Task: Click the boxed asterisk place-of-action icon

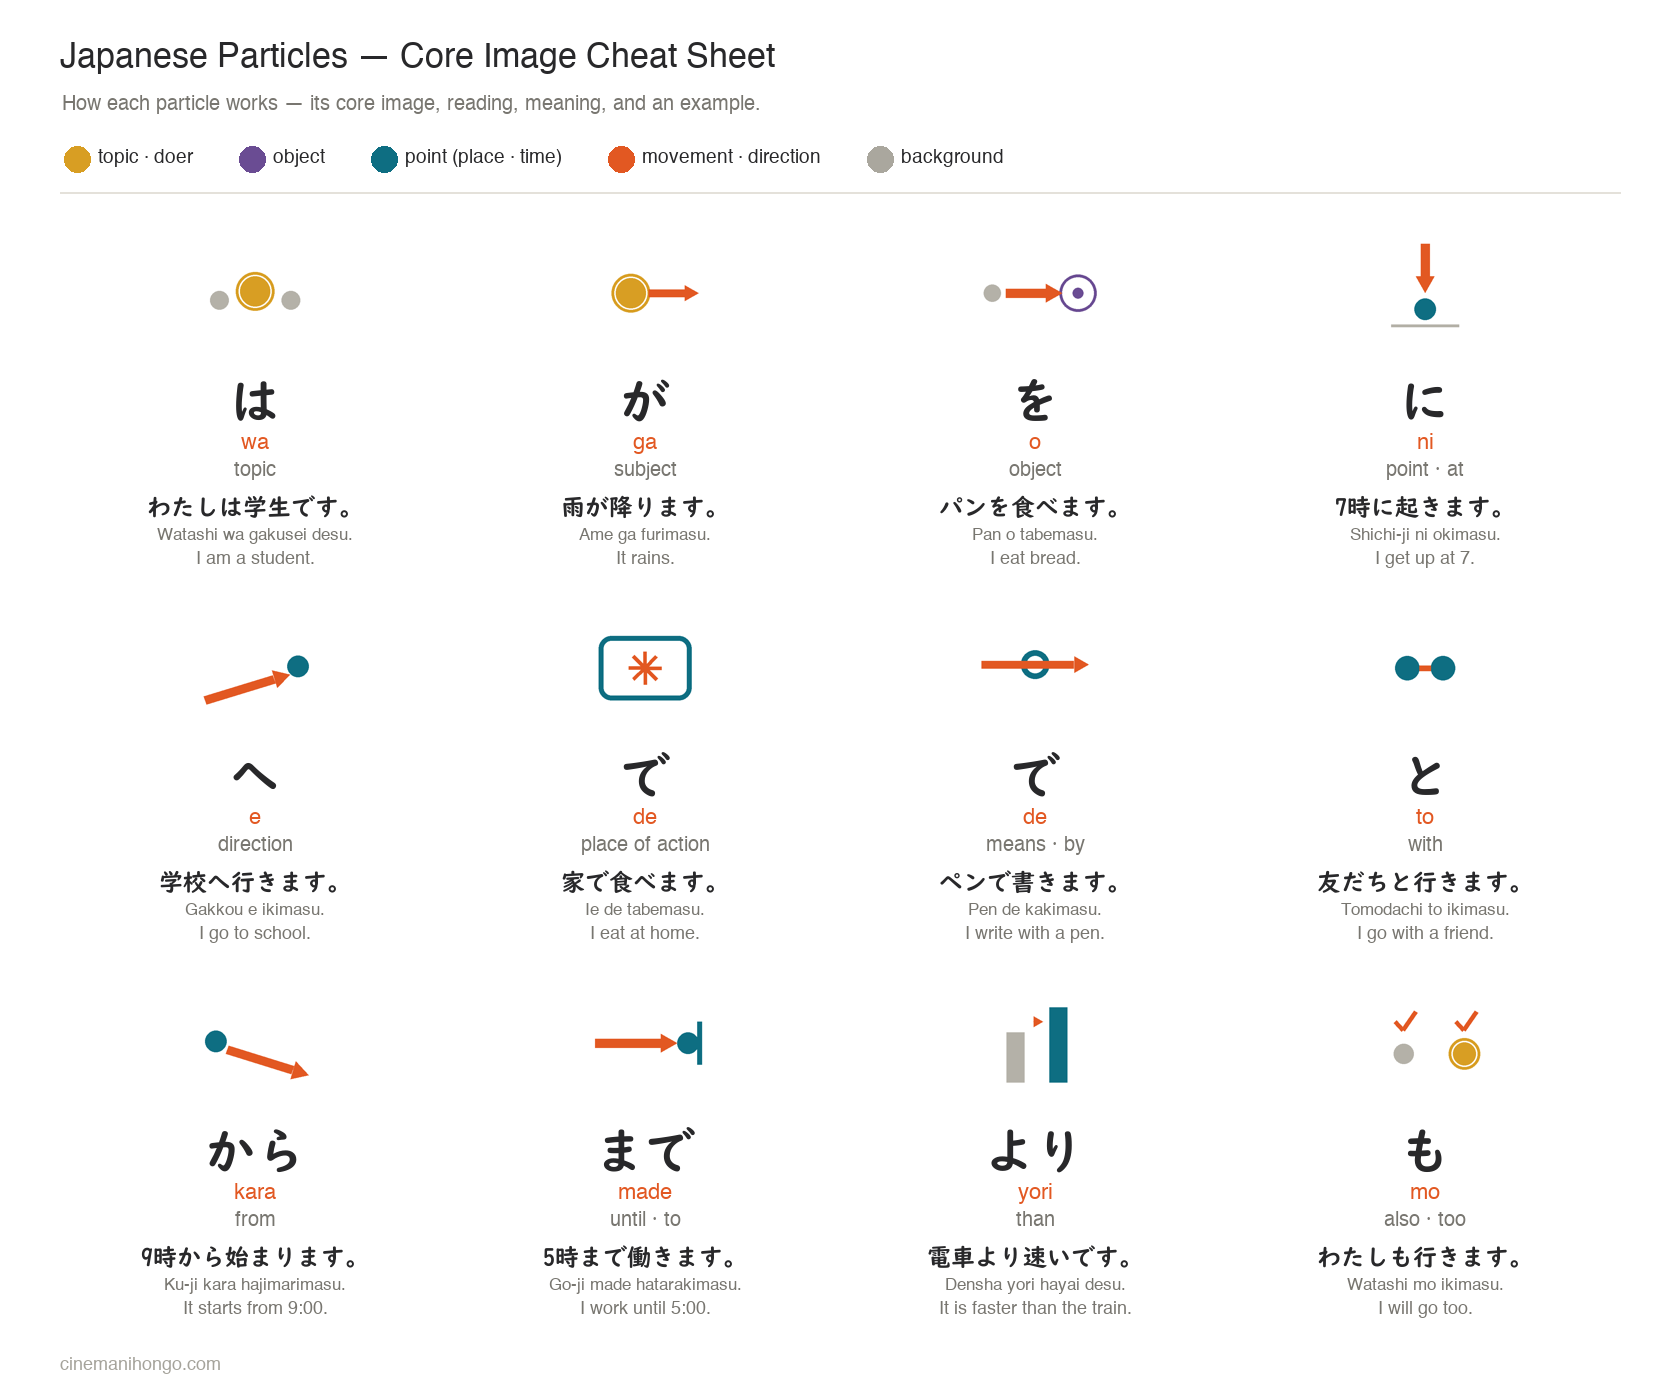Action: pos(645,668)
